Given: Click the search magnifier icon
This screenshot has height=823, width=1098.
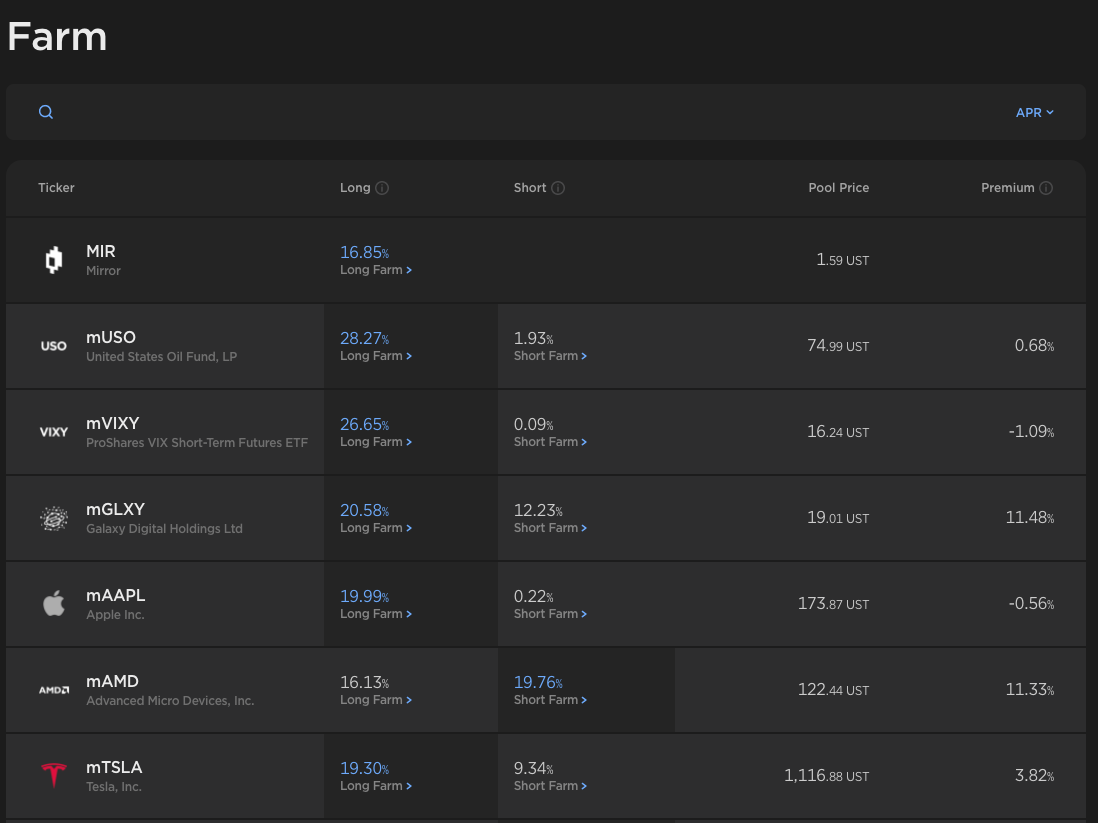Looking at the screenshot, I should pyautogui.click(x=46, y=112).
